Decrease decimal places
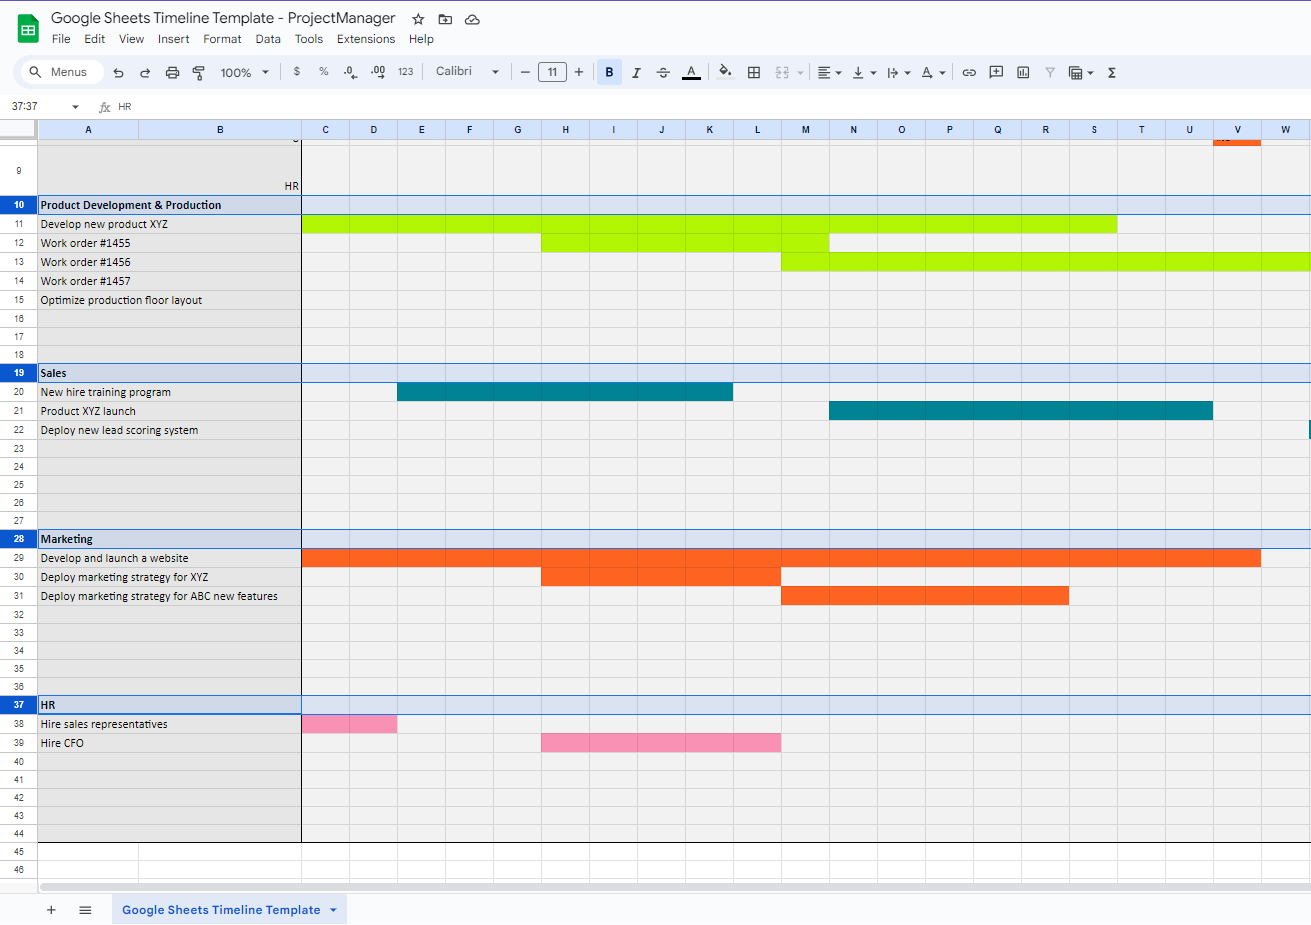 350,72
